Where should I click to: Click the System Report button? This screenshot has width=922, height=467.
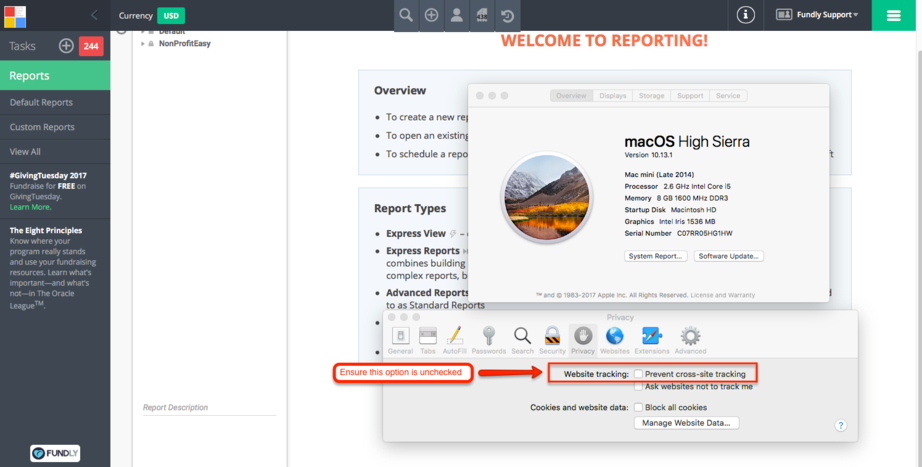[x=656, y=256]
